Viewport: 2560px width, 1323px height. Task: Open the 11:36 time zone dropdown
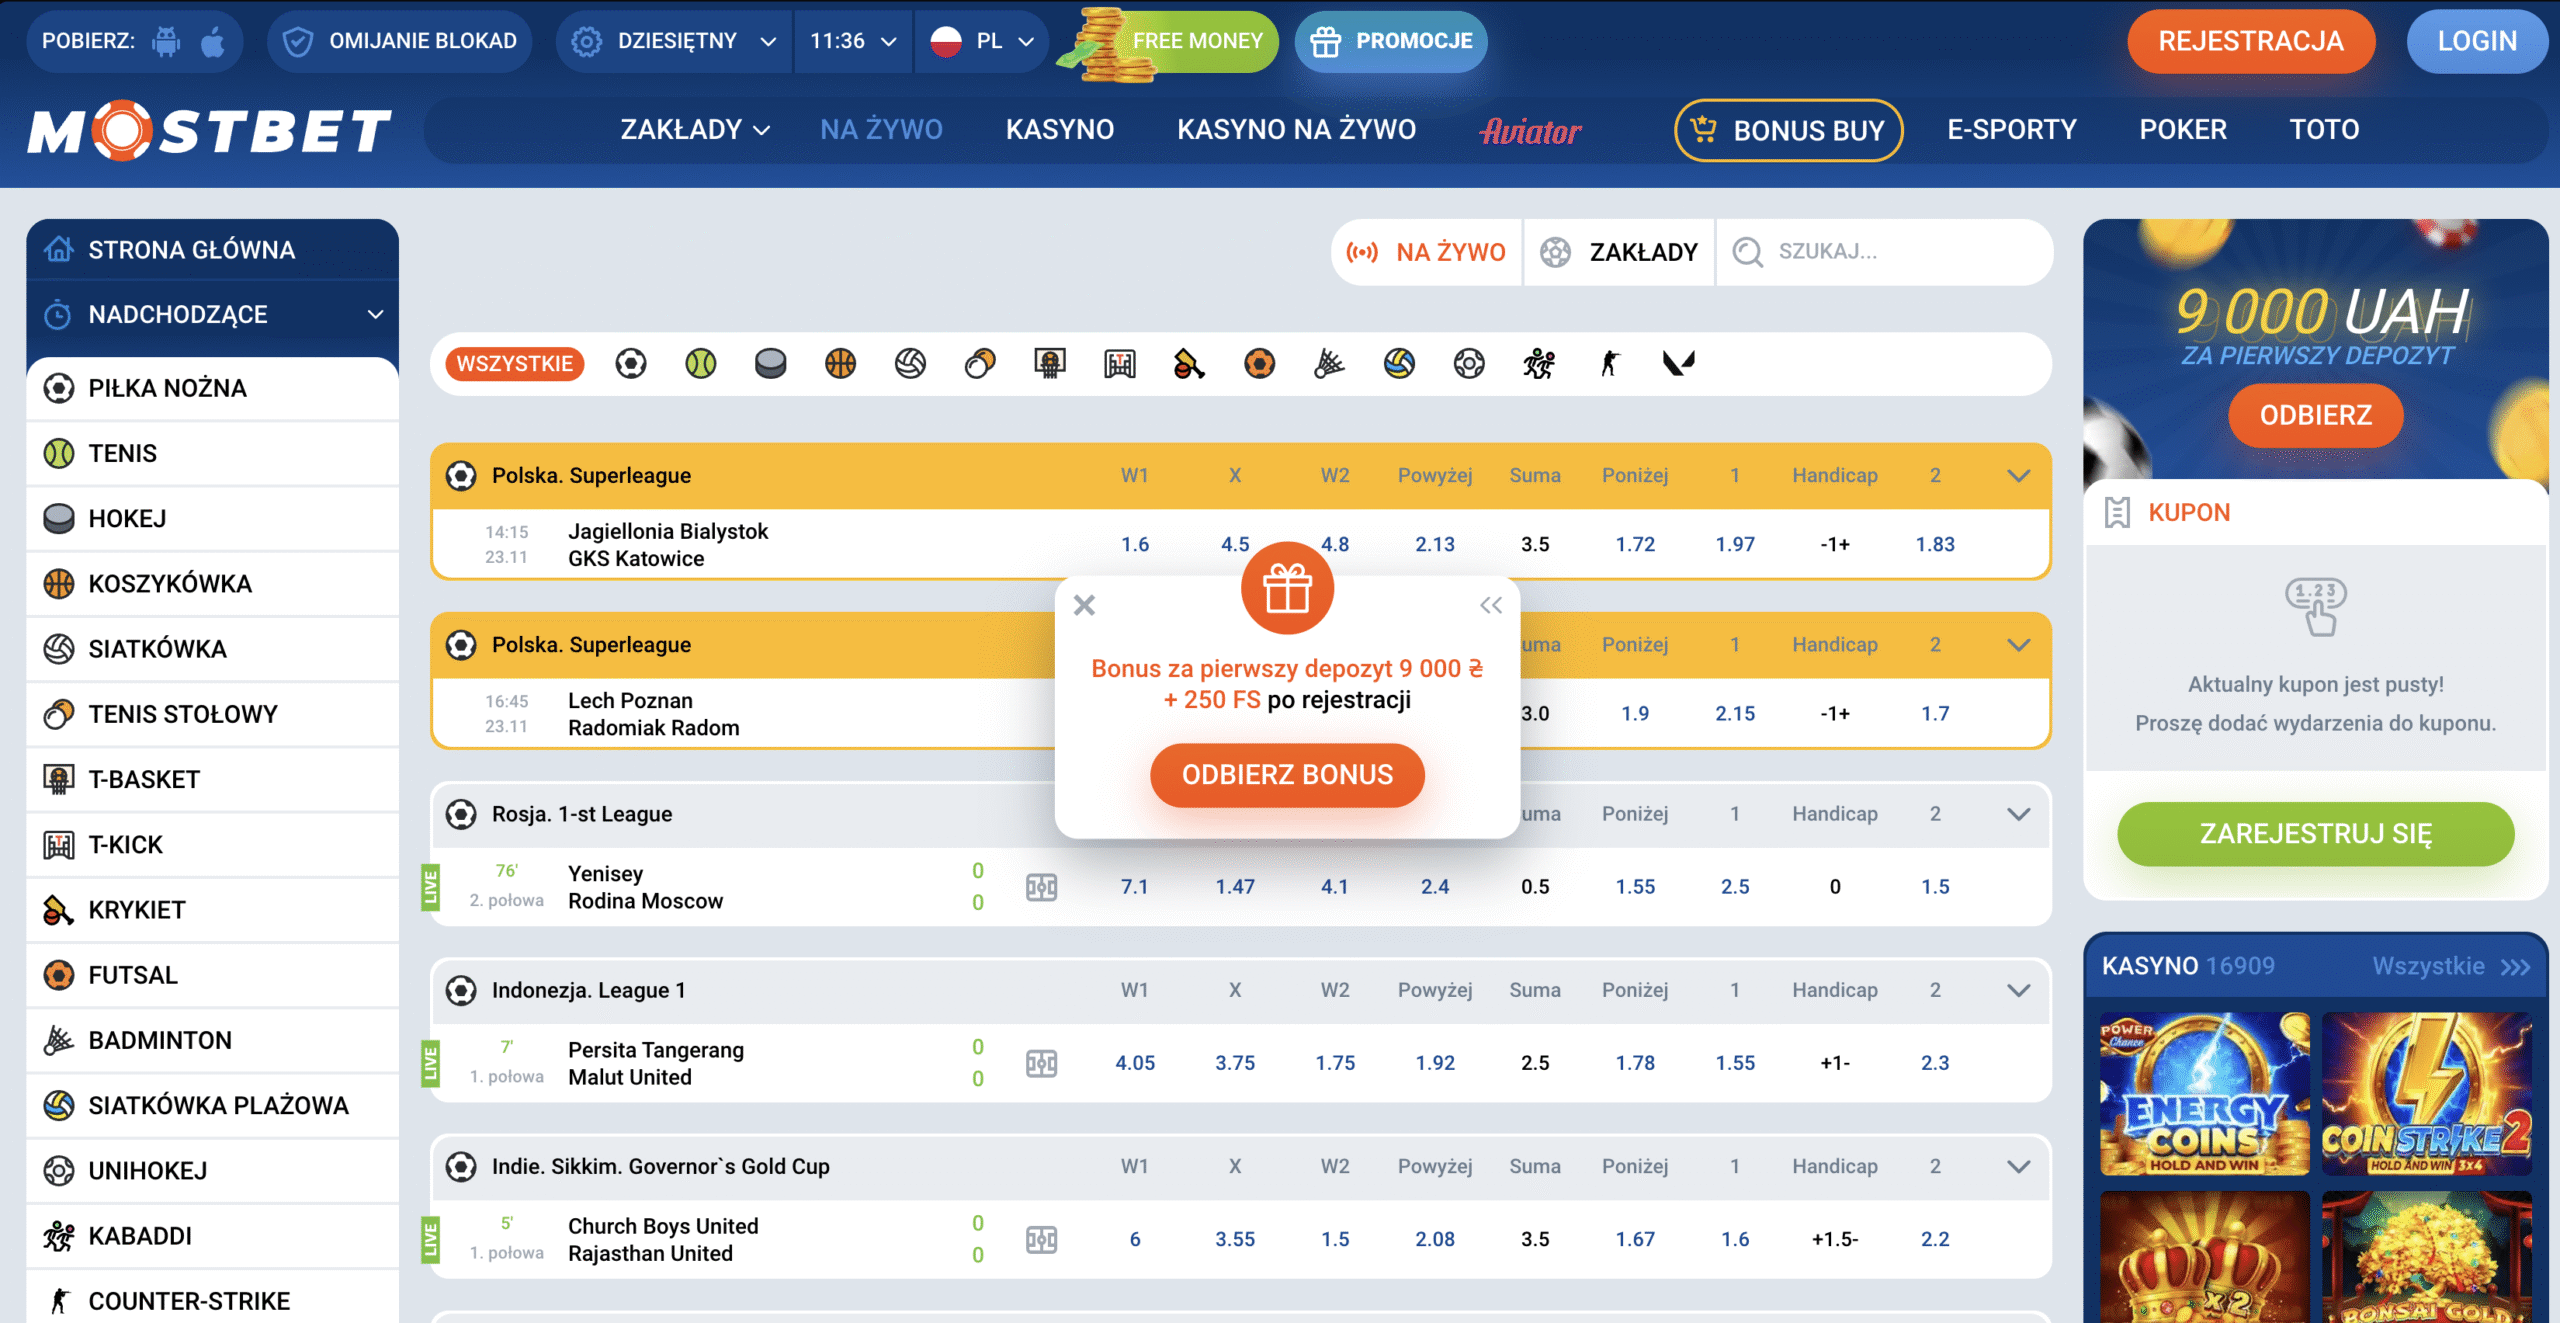(x=853, y=41)
